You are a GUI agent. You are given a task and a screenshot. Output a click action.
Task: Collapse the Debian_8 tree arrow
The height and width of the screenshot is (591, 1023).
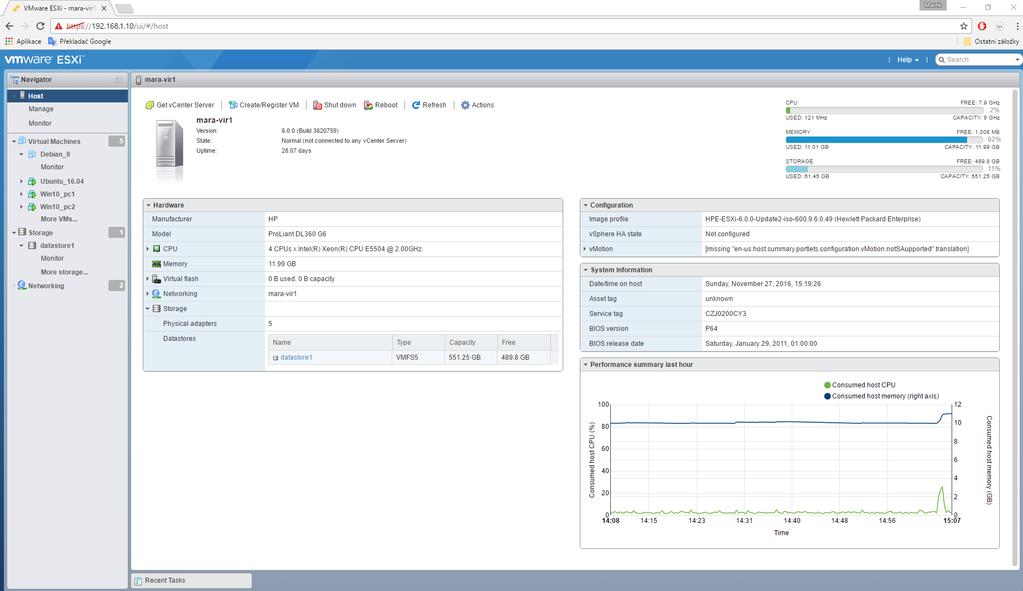point(22,154)
